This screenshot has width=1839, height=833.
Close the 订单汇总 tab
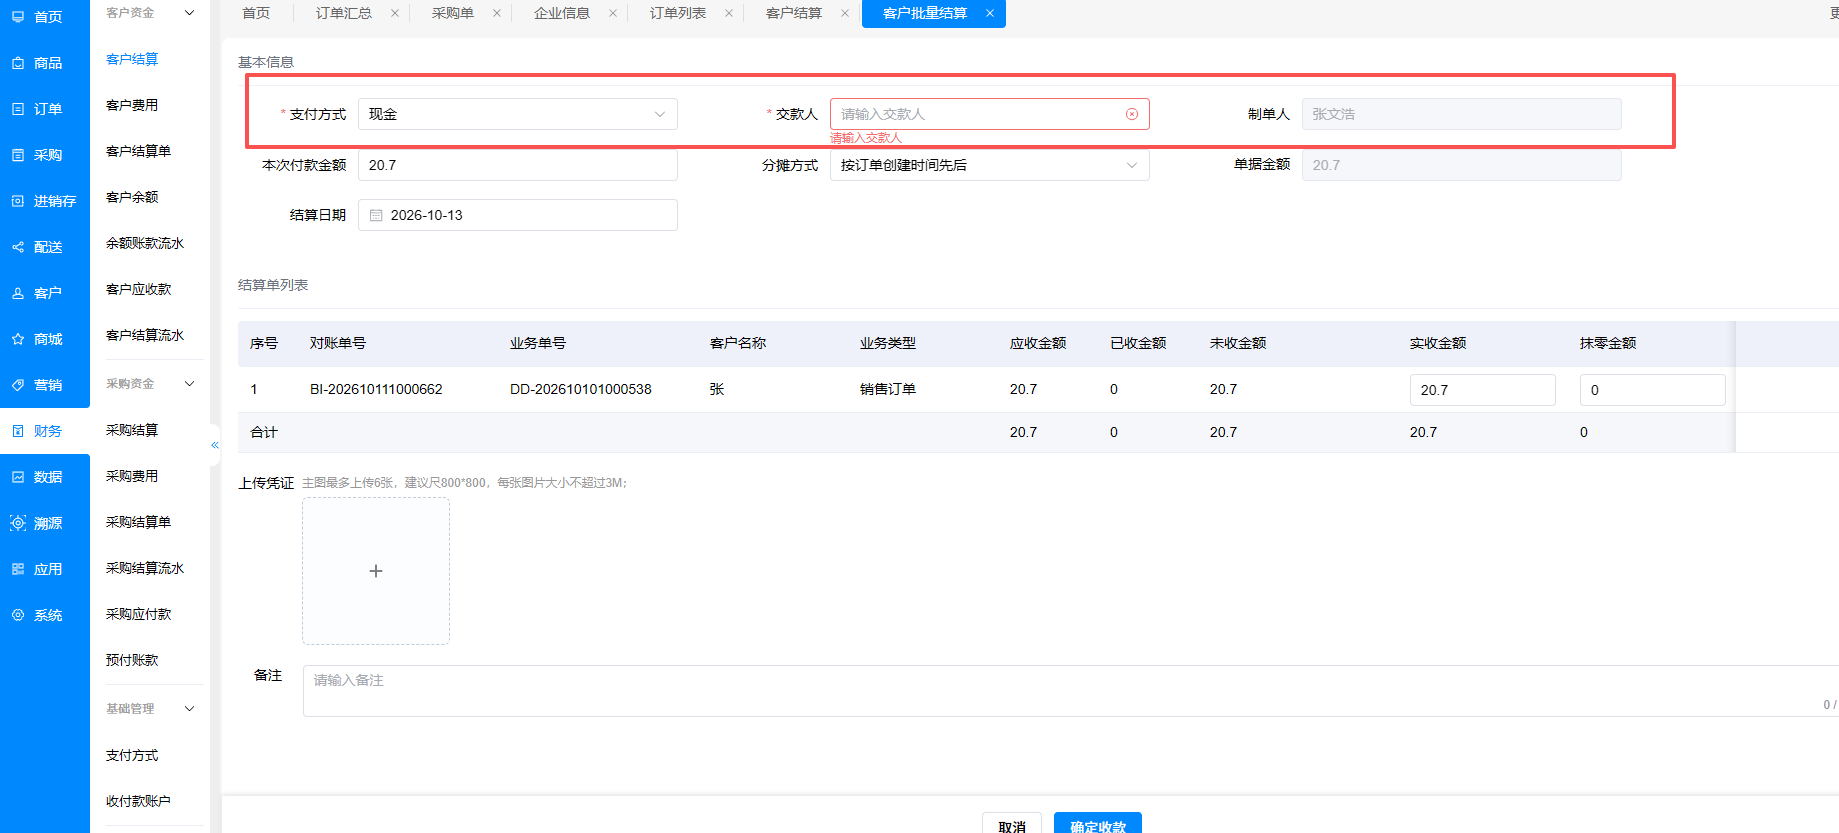[x=395, y=13]
